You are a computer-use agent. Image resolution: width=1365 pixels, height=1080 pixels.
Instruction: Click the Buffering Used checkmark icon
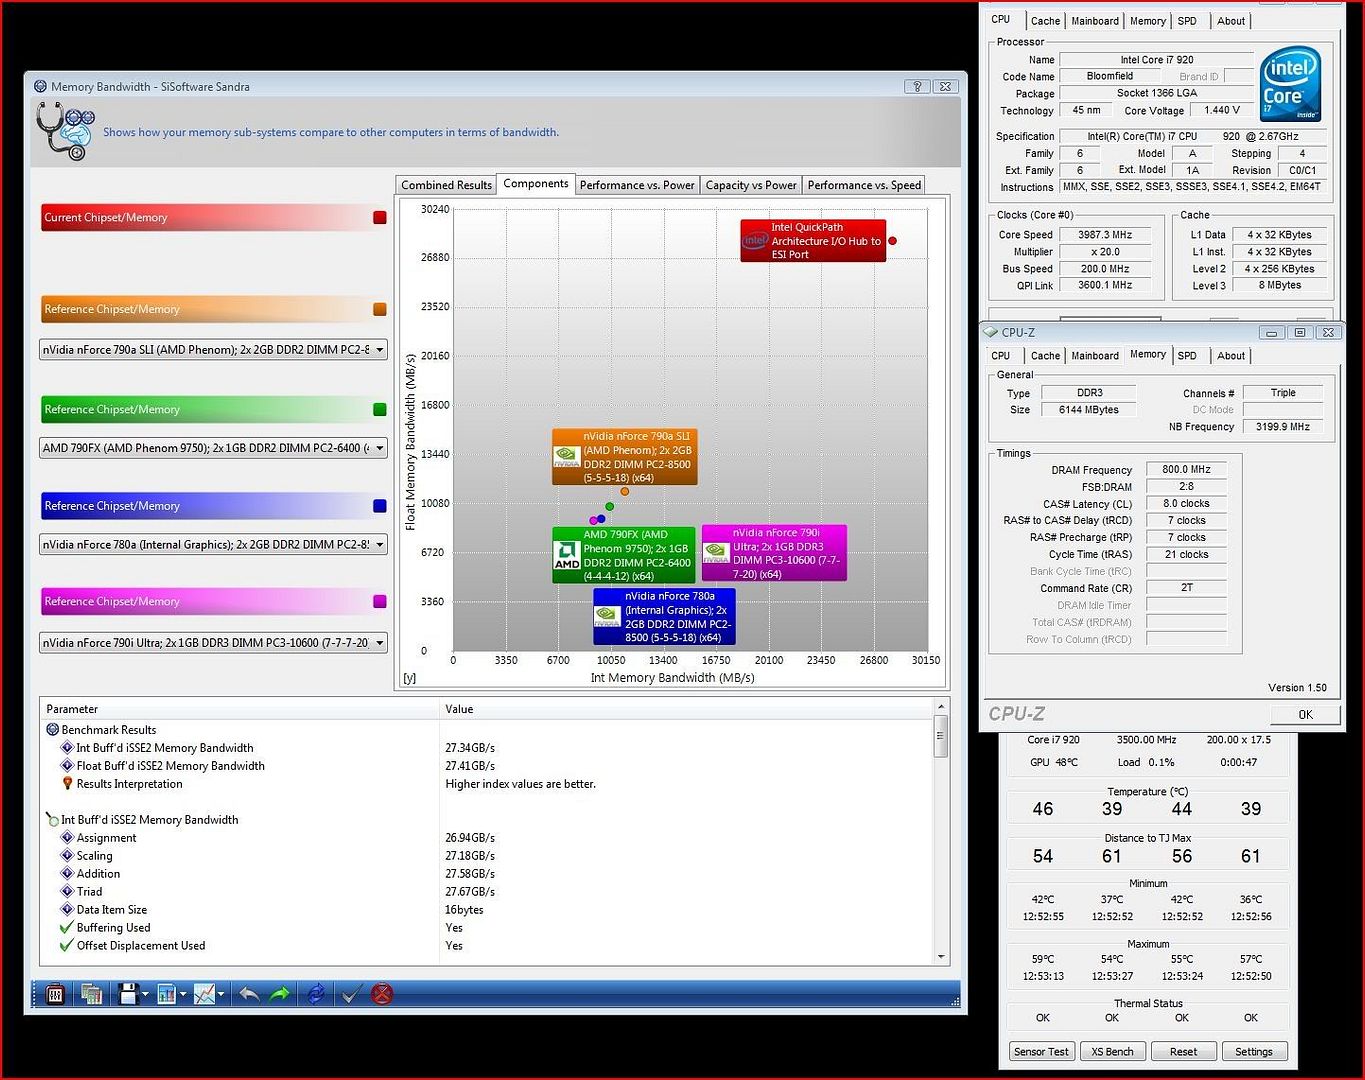click(67, 928)
